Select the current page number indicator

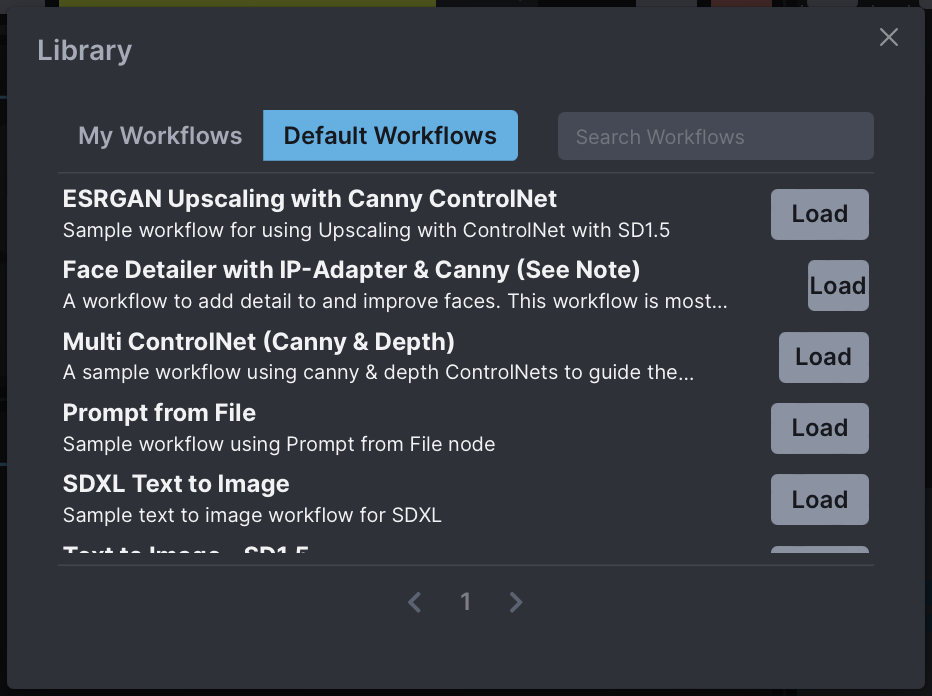pyautogui.click(x=465, y=601)
